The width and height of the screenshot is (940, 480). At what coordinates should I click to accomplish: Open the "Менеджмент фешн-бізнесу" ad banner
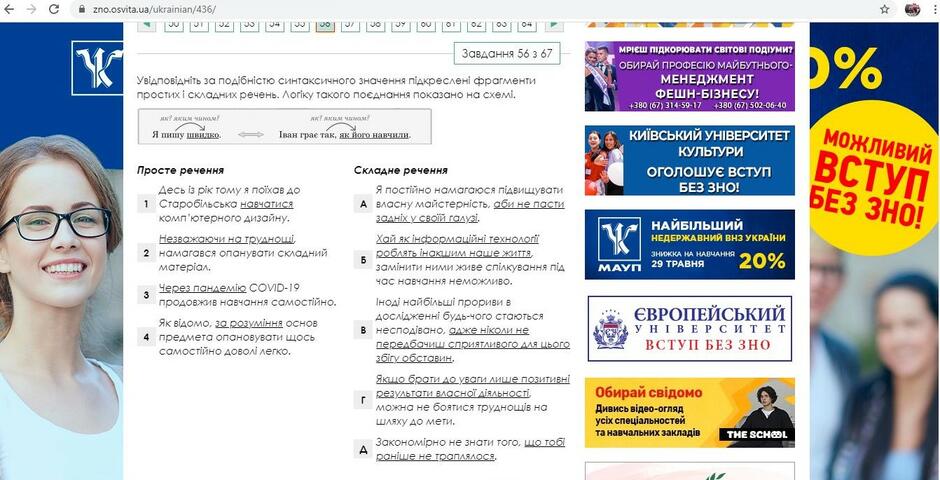[689, 76]
